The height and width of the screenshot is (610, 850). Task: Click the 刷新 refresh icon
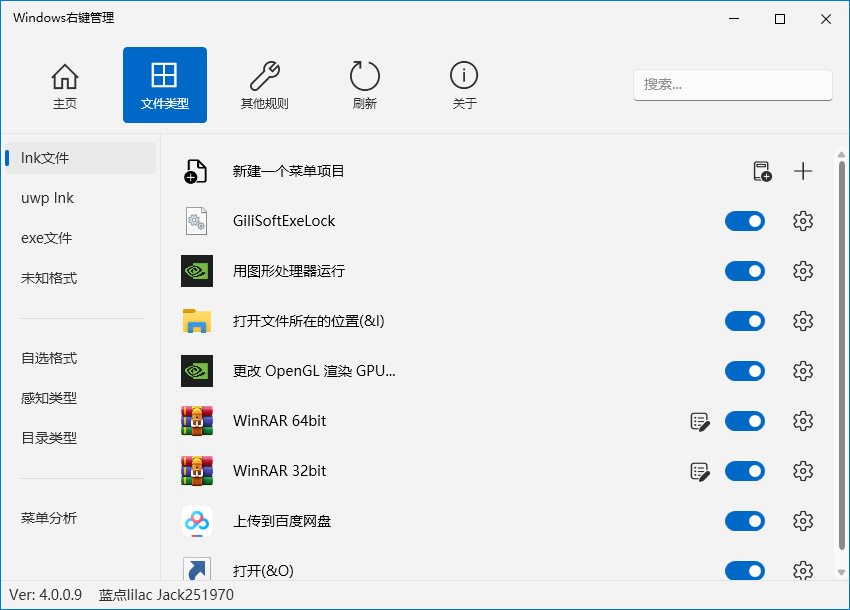[x=364, y=85]
